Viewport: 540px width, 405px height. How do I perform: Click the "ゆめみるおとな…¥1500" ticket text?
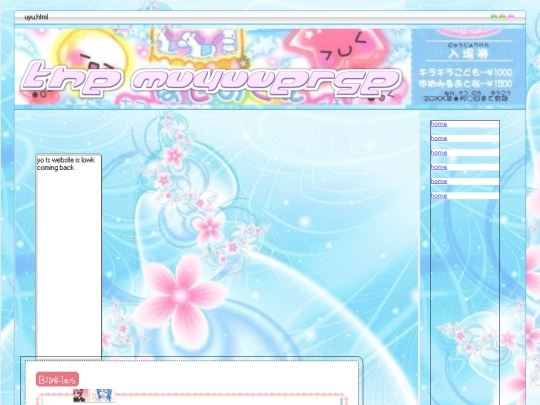tap(465, 84)
